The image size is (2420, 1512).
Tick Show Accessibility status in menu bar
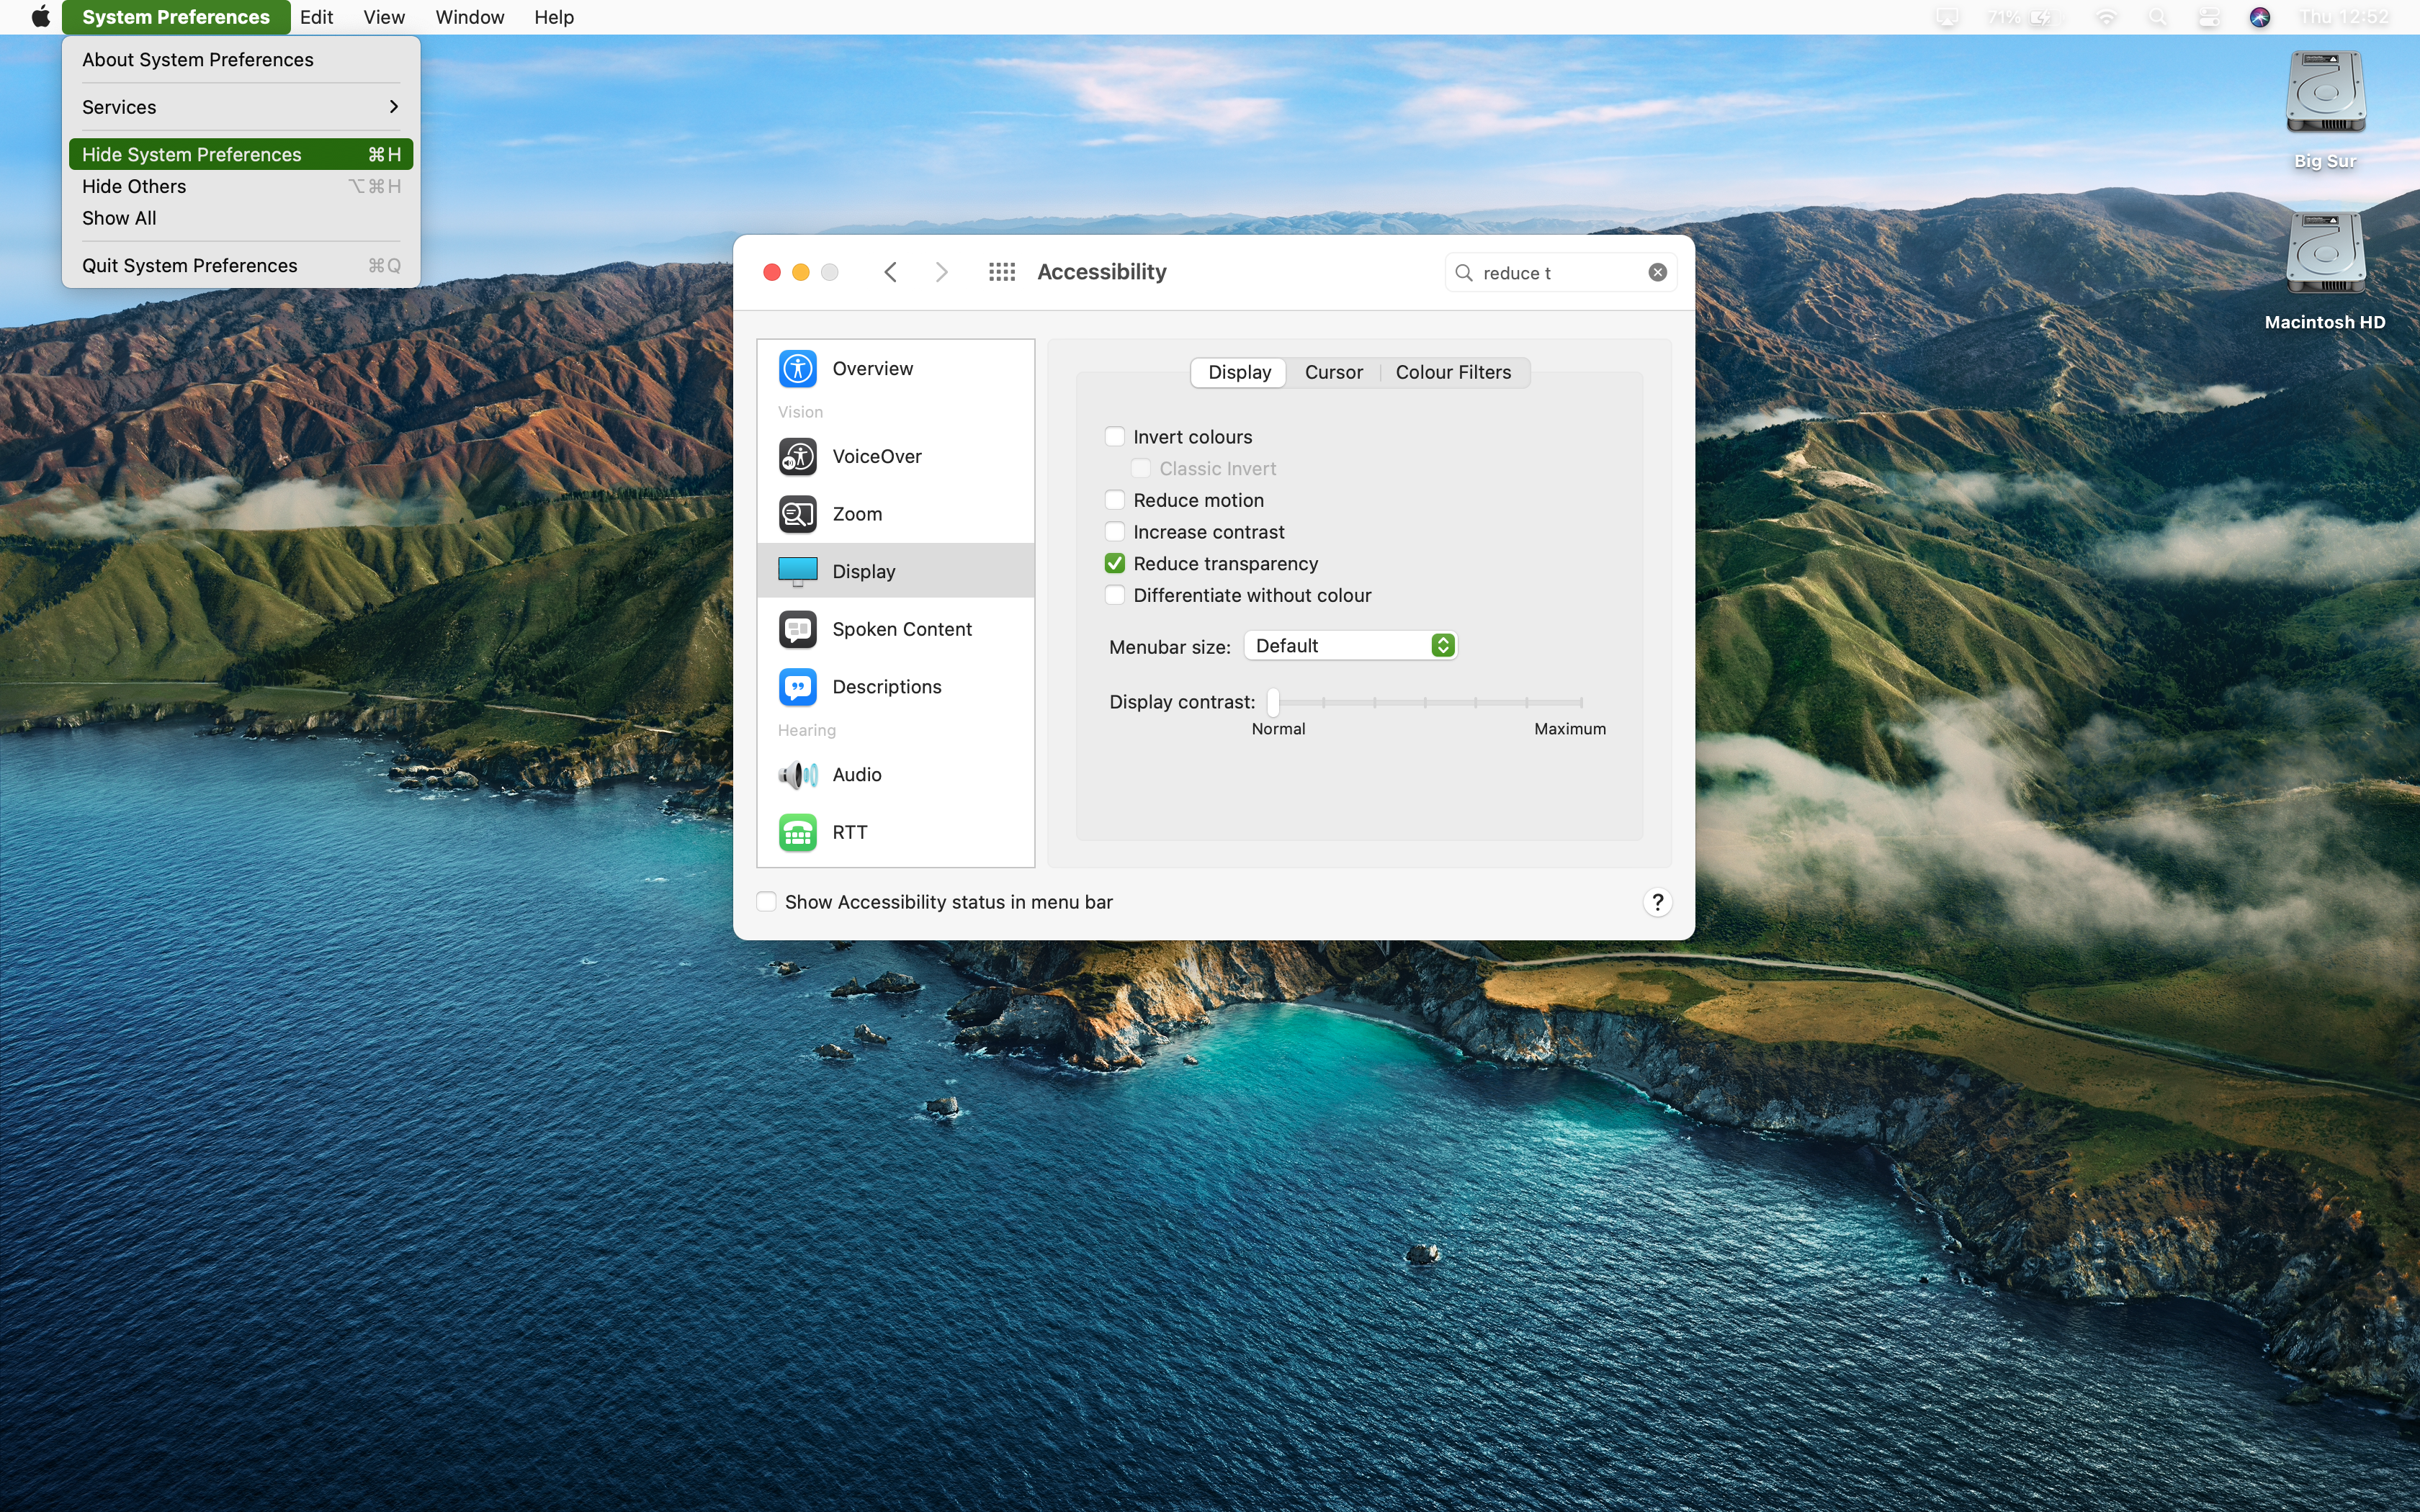pos(766,902)
